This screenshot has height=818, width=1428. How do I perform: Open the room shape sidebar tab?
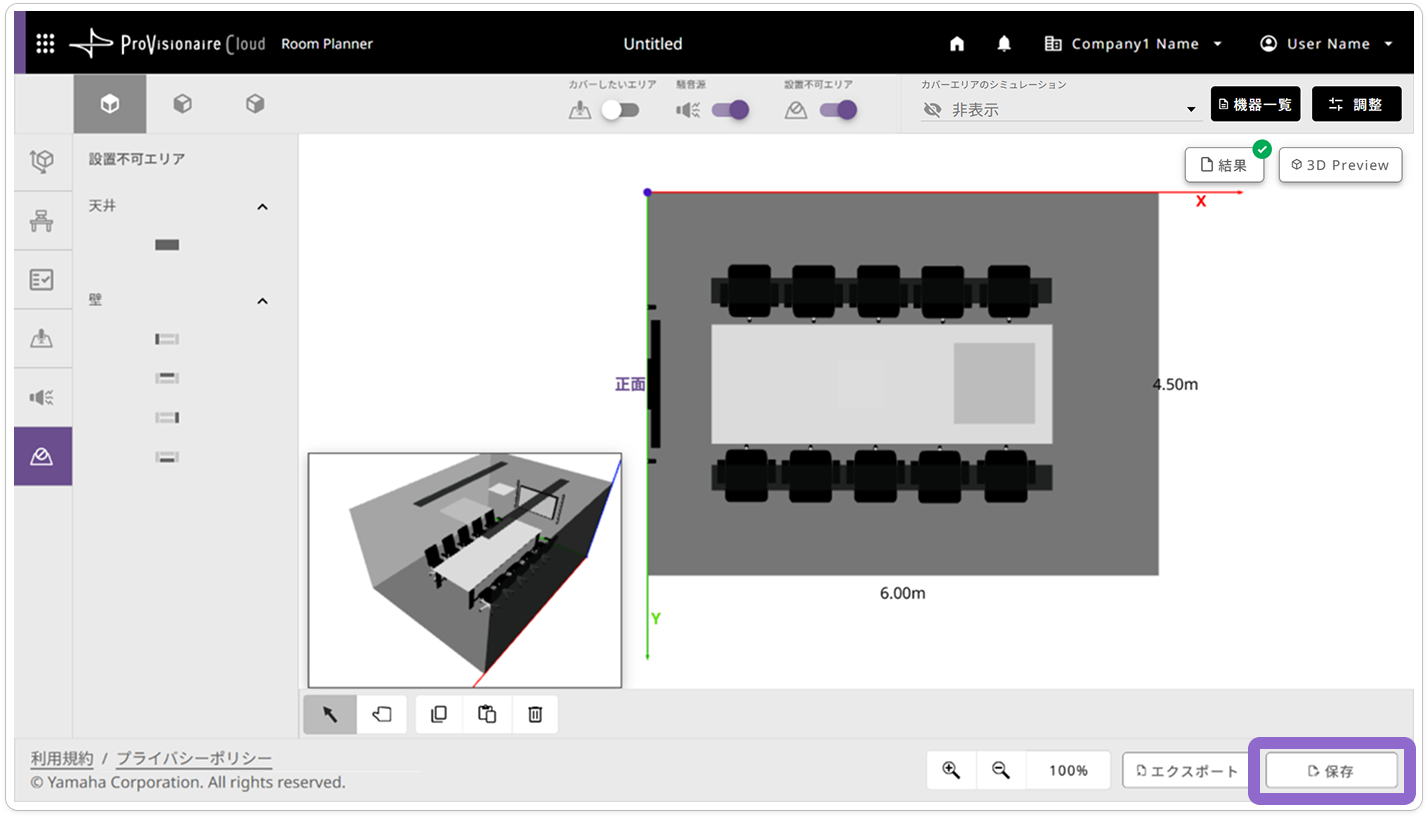(x=42, y=162)
